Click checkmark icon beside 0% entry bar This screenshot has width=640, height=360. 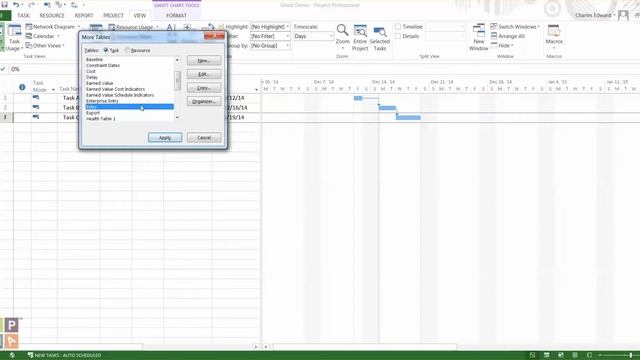pyautogui.click(x=3, y=69)
